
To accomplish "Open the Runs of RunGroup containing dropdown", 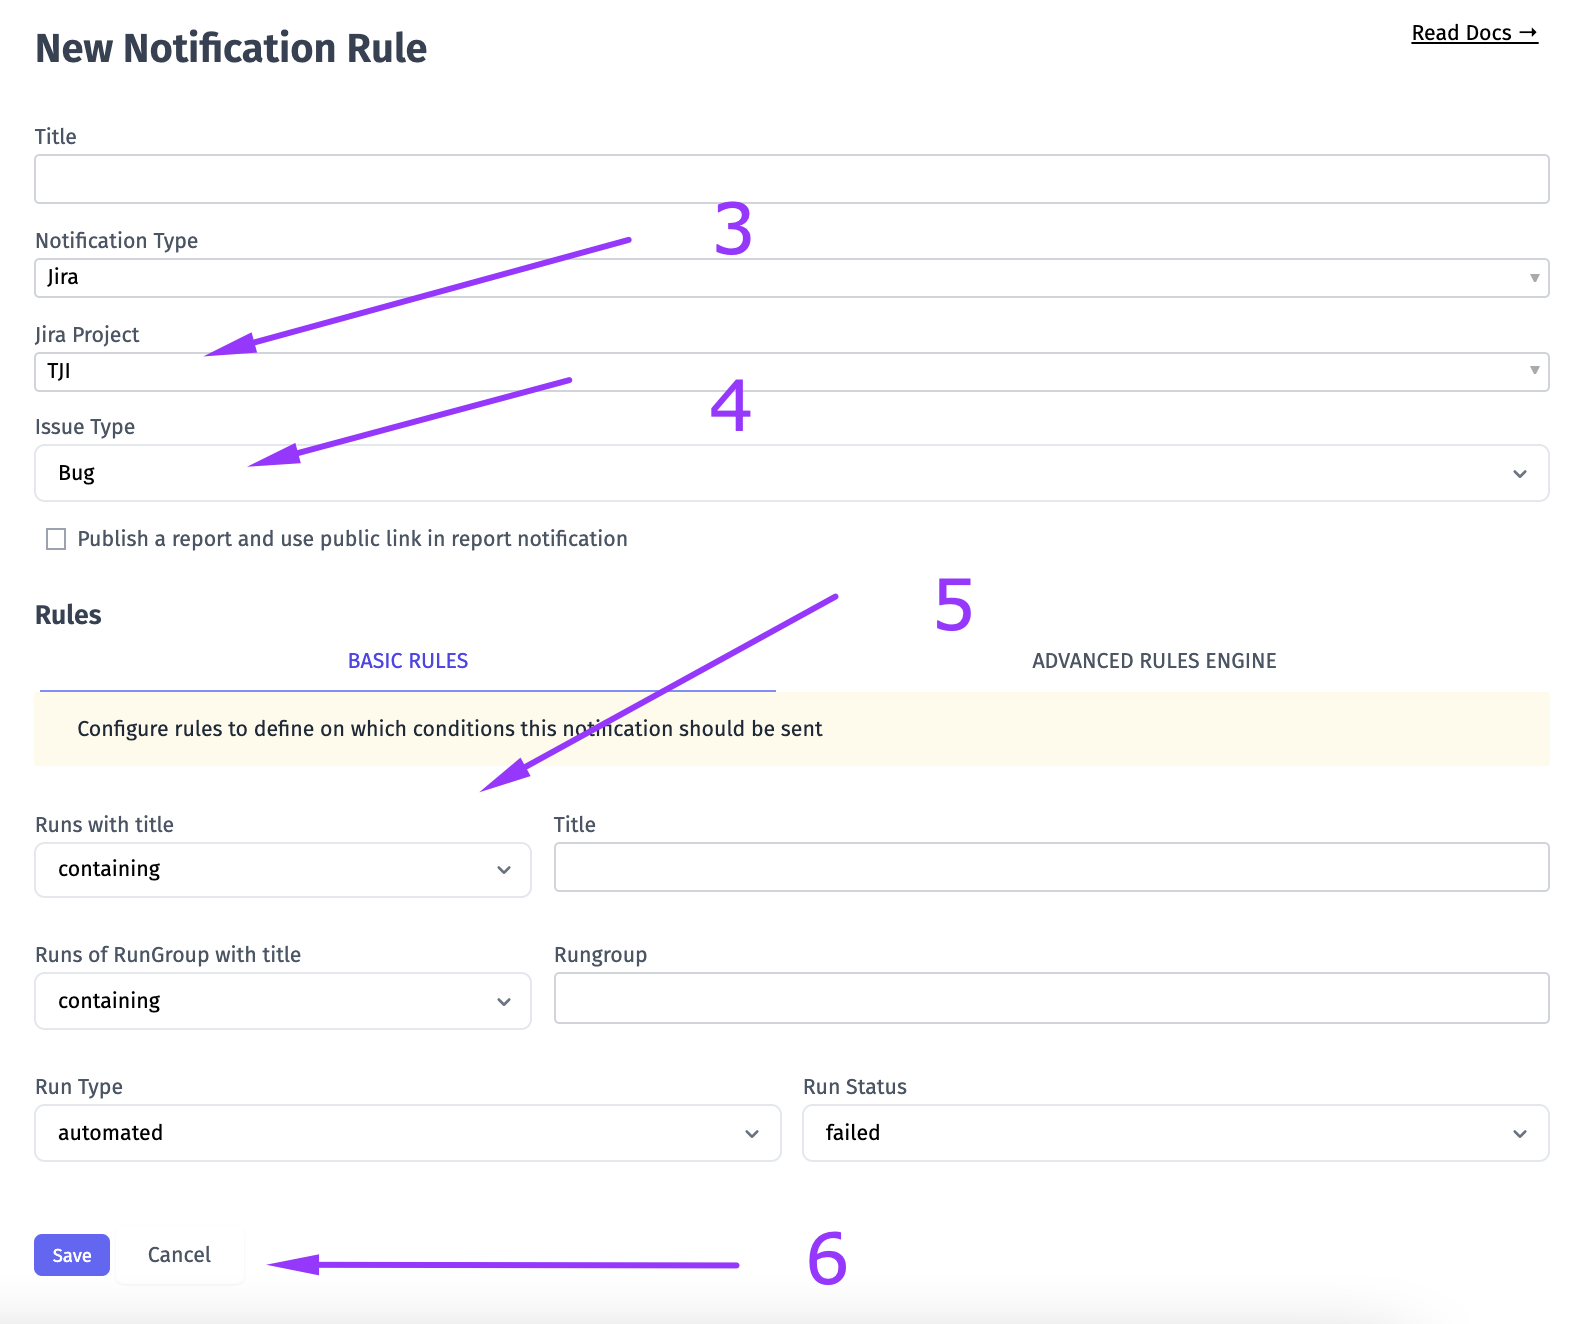I will pos(283,1001).
